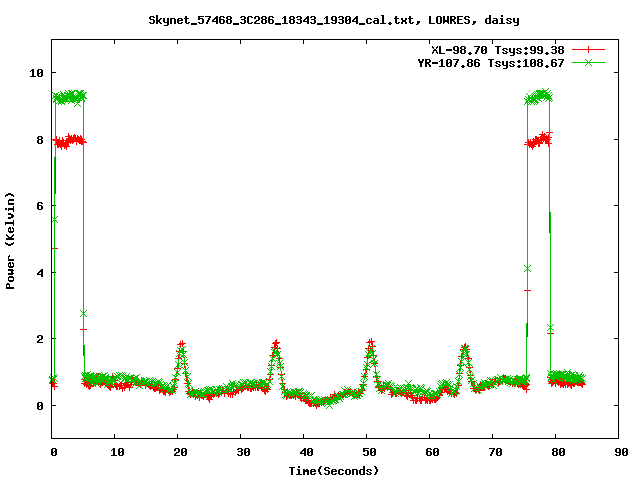Viewport: 640px width, 480px height.
Task: Click y-axis tick label 2
Action: tap(40, 339)
